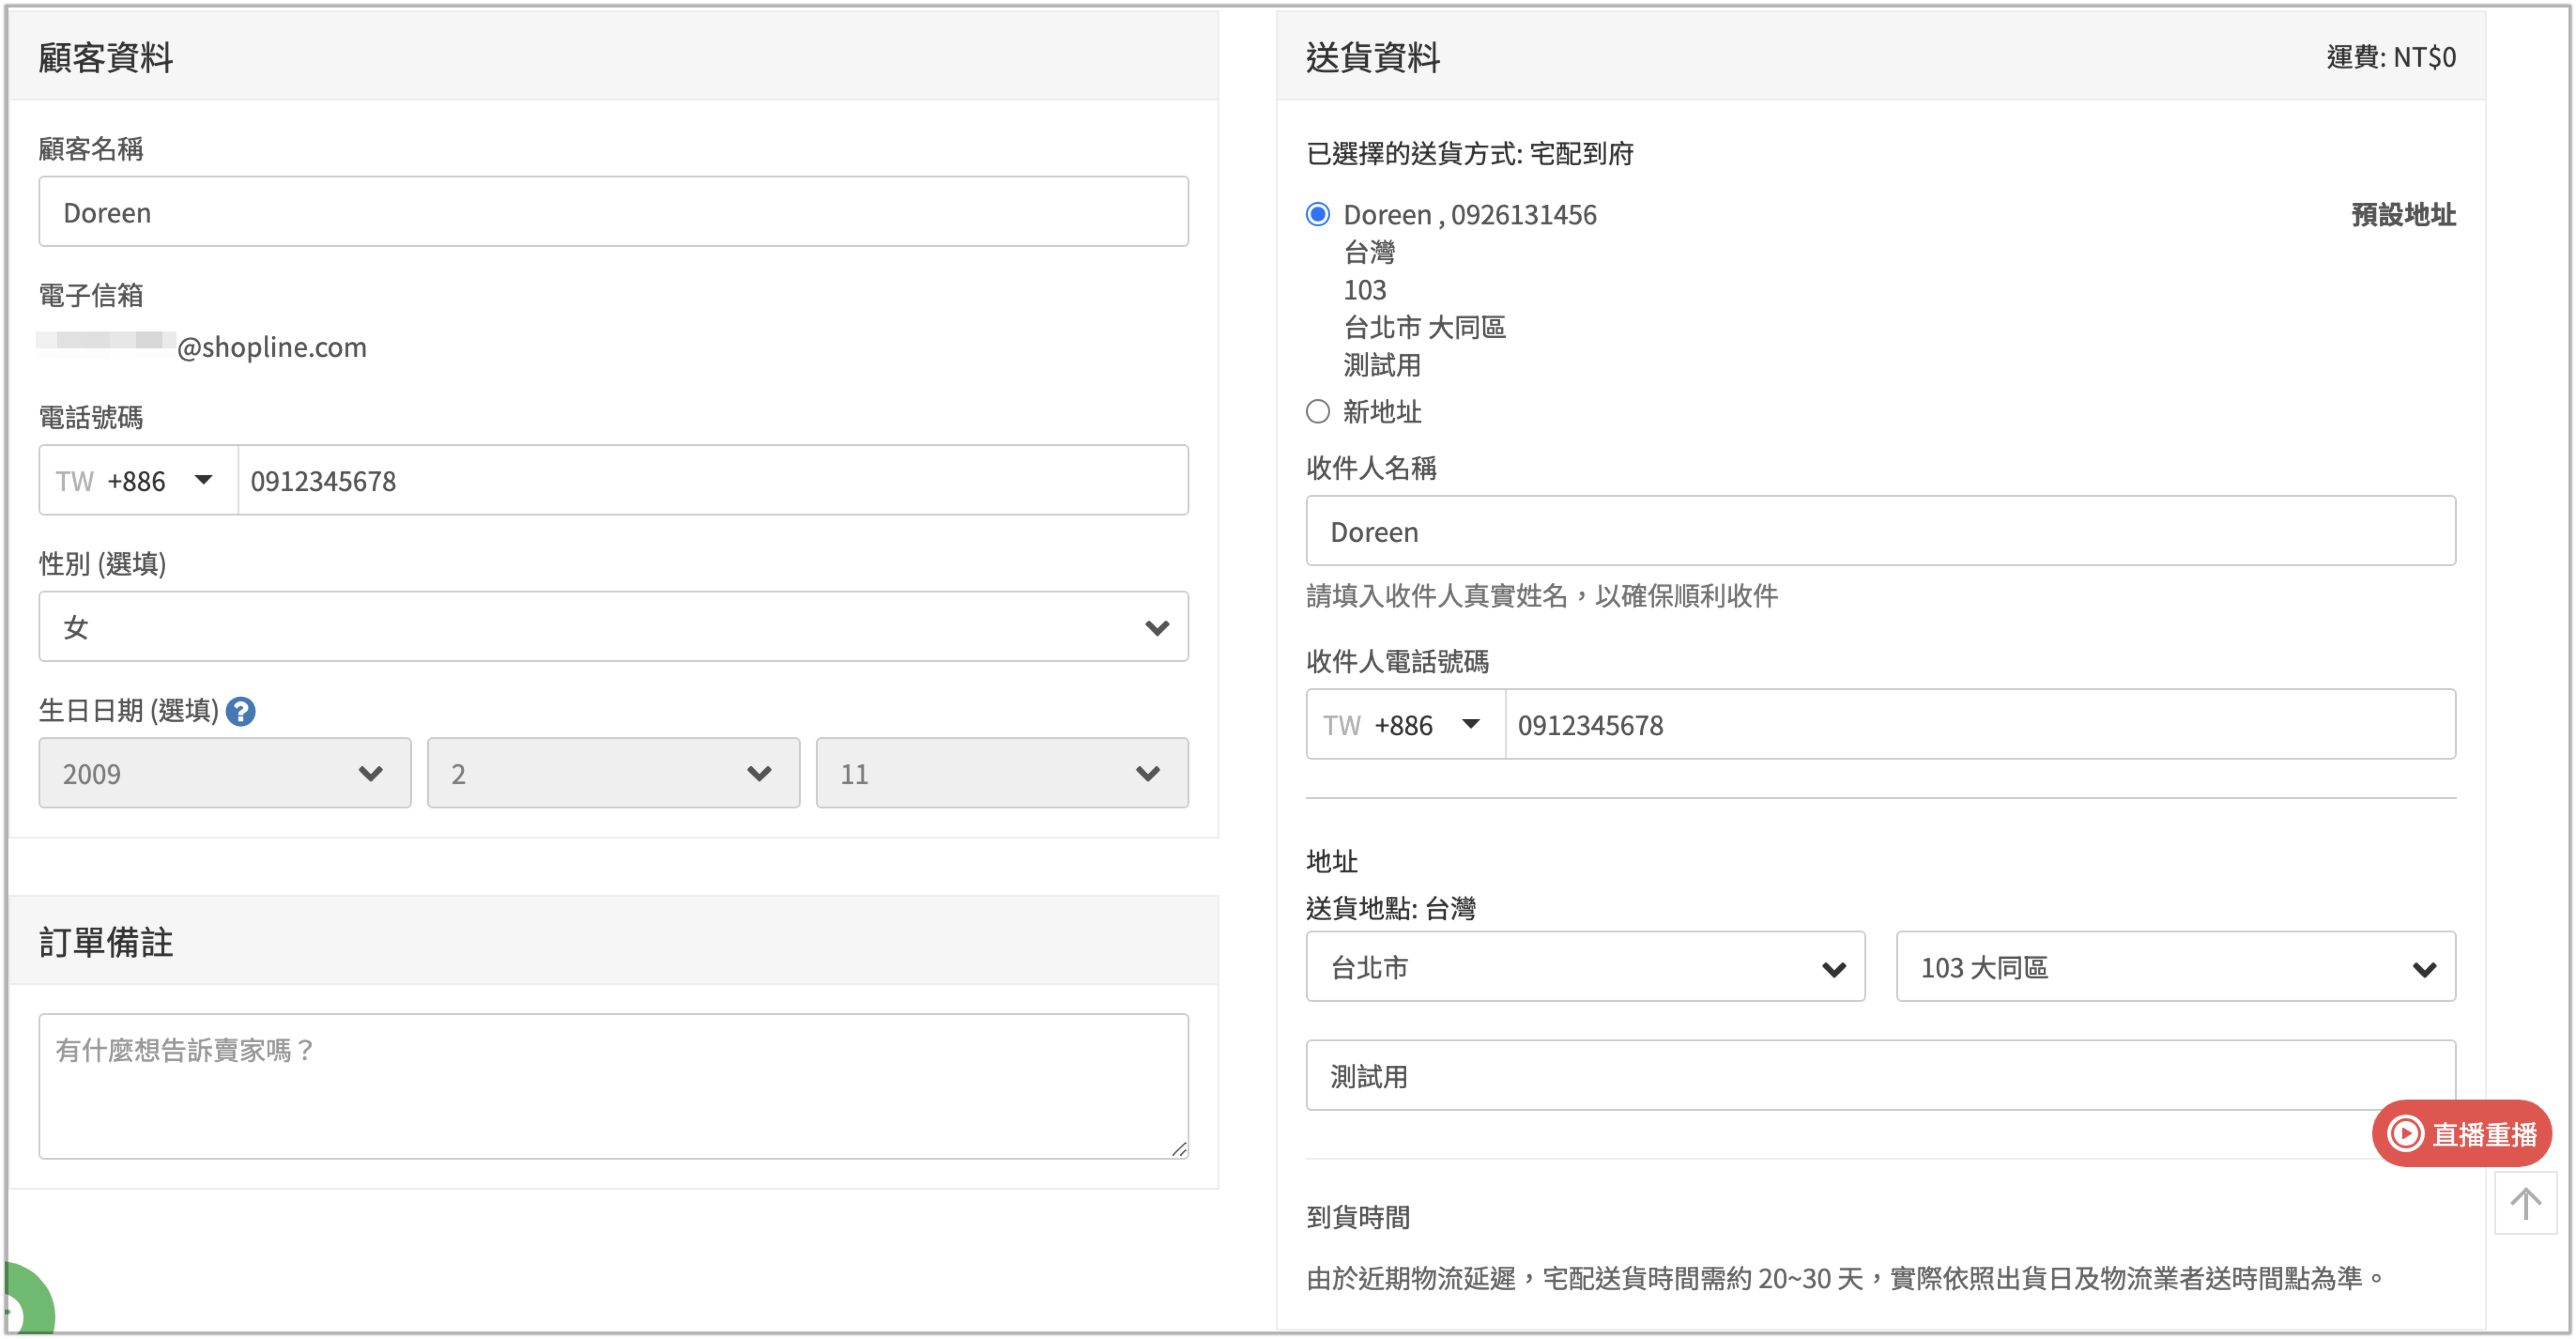2576x1339 pixels.
Task: Click the 顧客資料 section heading
Action: click(105, 58)
